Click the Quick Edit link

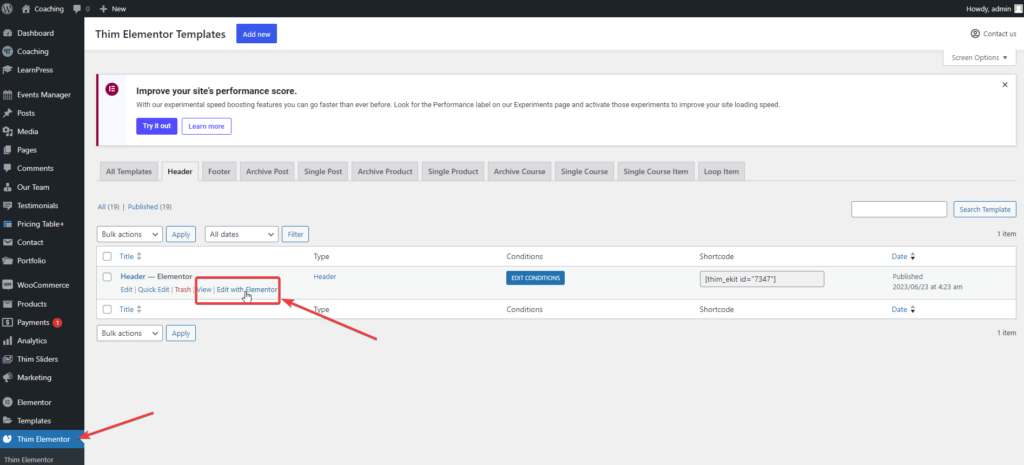153,289
